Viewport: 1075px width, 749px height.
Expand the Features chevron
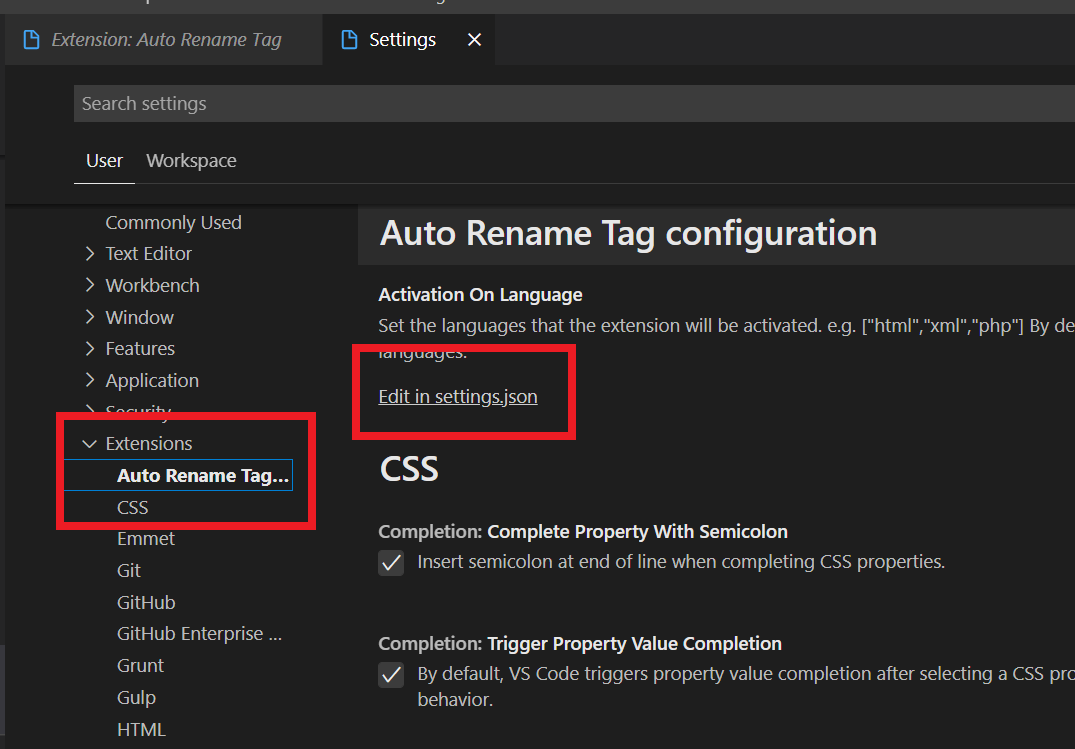(90, 348)
